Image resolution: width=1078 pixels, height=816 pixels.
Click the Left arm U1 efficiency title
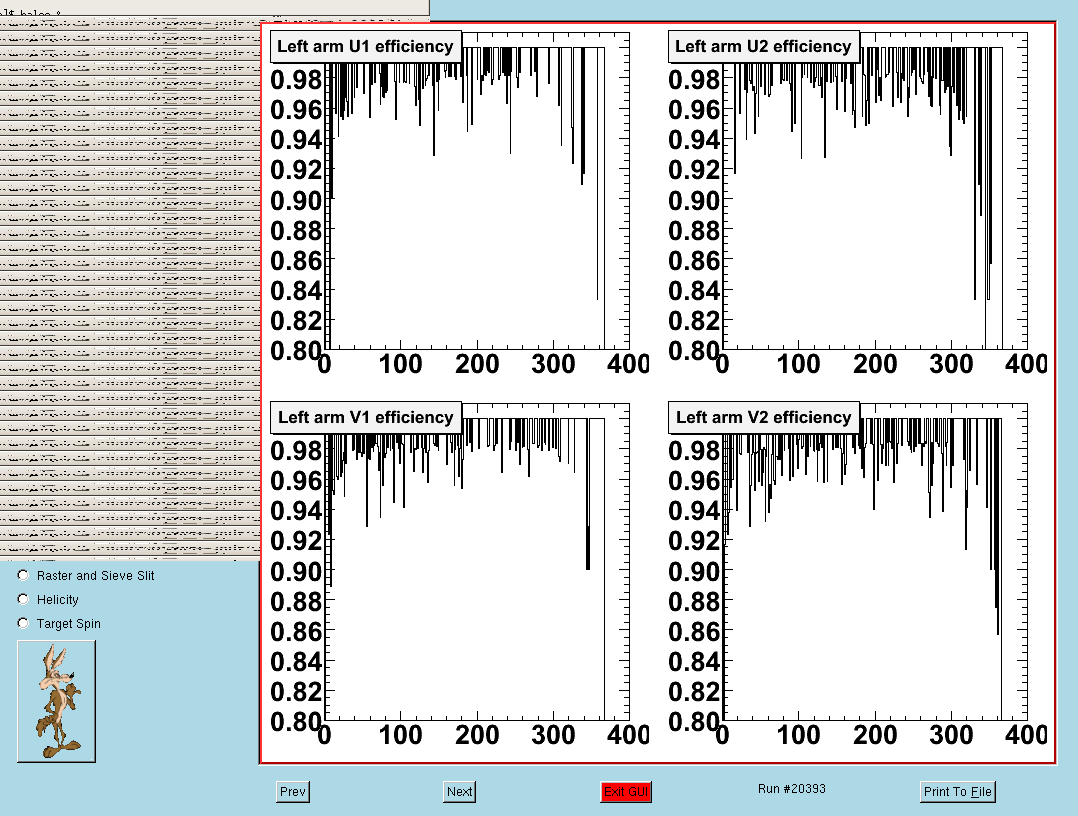[x=365, y=46]
